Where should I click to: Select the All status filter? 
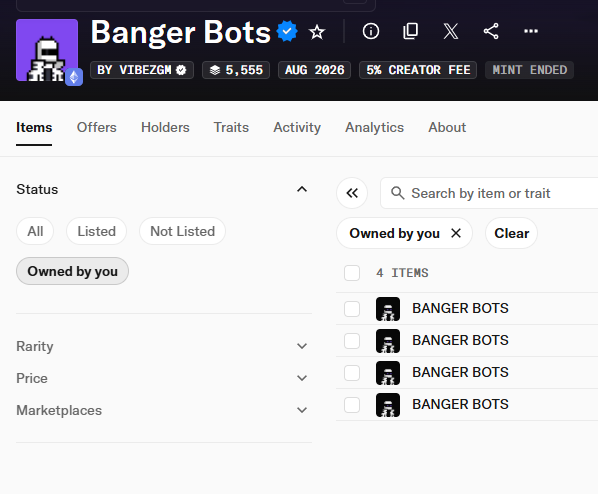[x=35, y=231]
